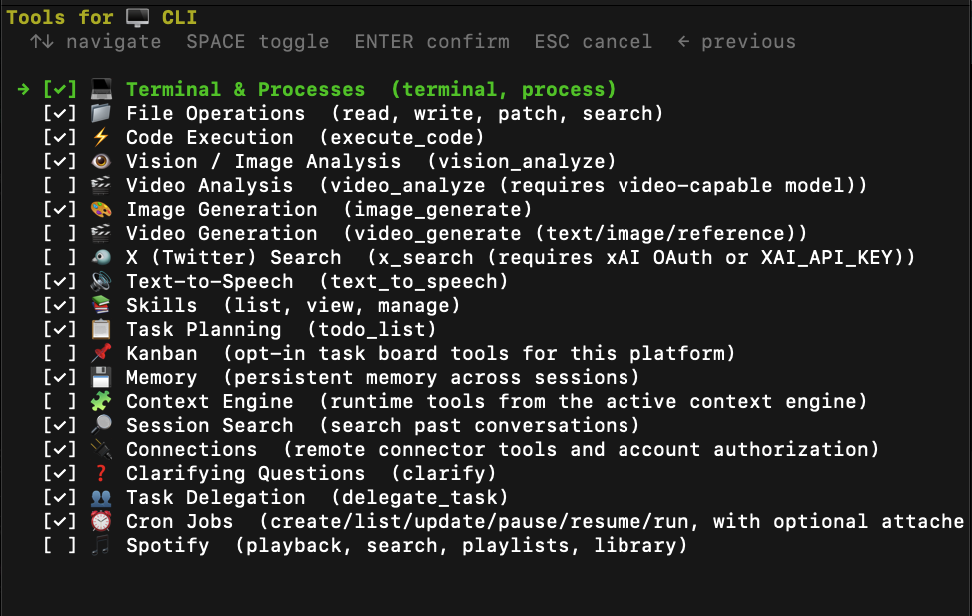Select the "Cron Jobs" label text
This screenshot has width=972, height=616.
[180, 521]
